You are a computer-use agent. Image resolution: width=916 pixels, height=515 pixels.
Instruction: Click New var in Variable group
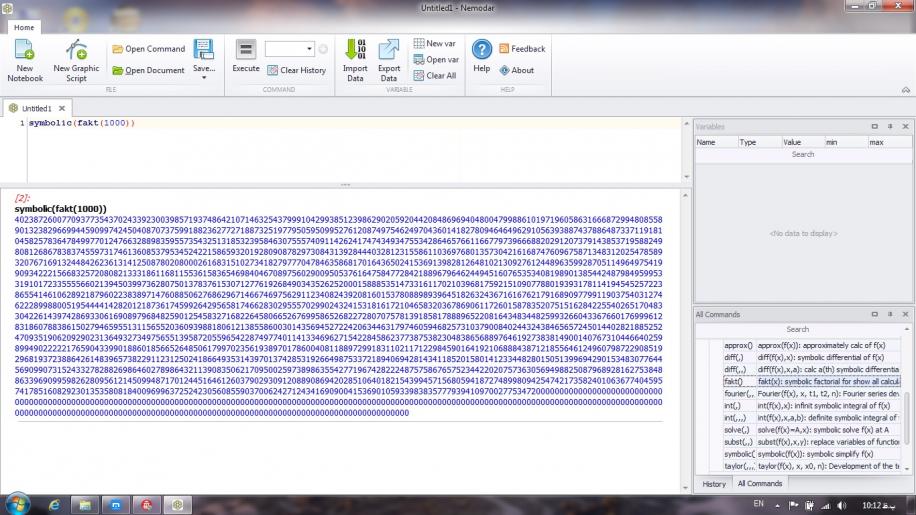(434, 44)
